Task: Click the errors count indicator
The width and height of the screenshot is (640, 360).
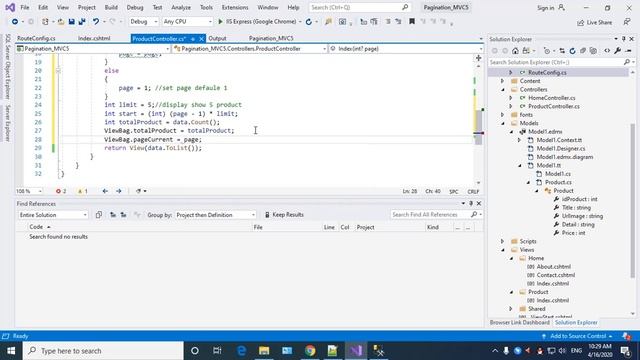Action: coord(61,191)
